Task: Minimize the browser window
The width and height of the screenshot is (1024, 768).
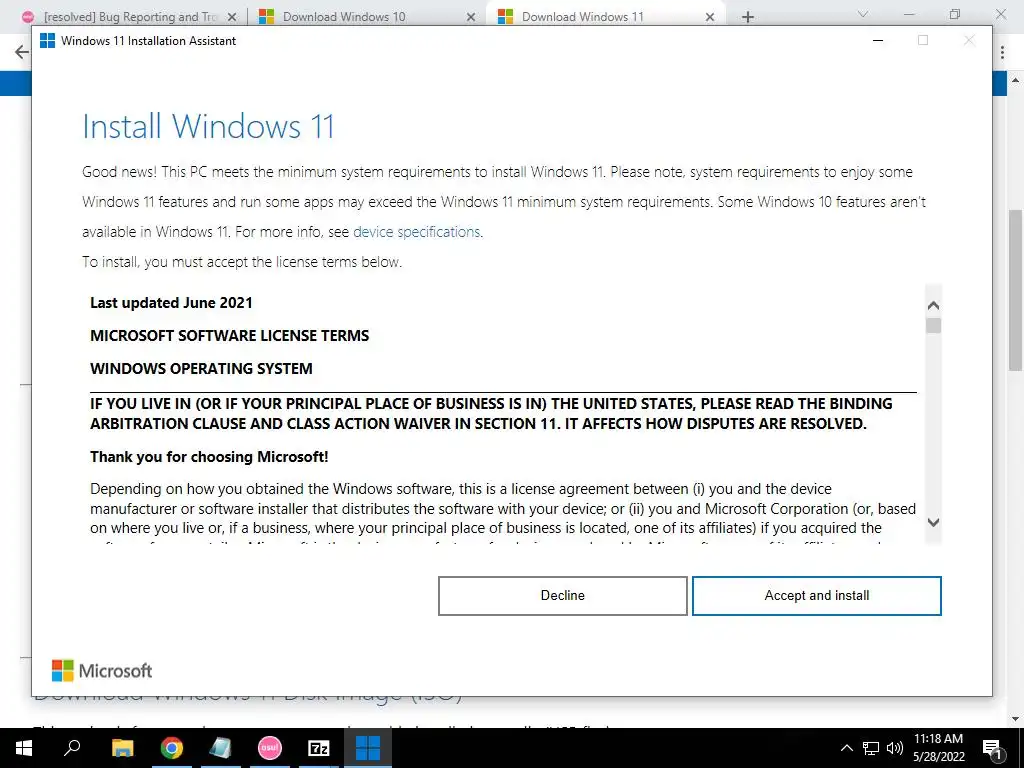Action: pyautogui.click(x=909, y=14)
